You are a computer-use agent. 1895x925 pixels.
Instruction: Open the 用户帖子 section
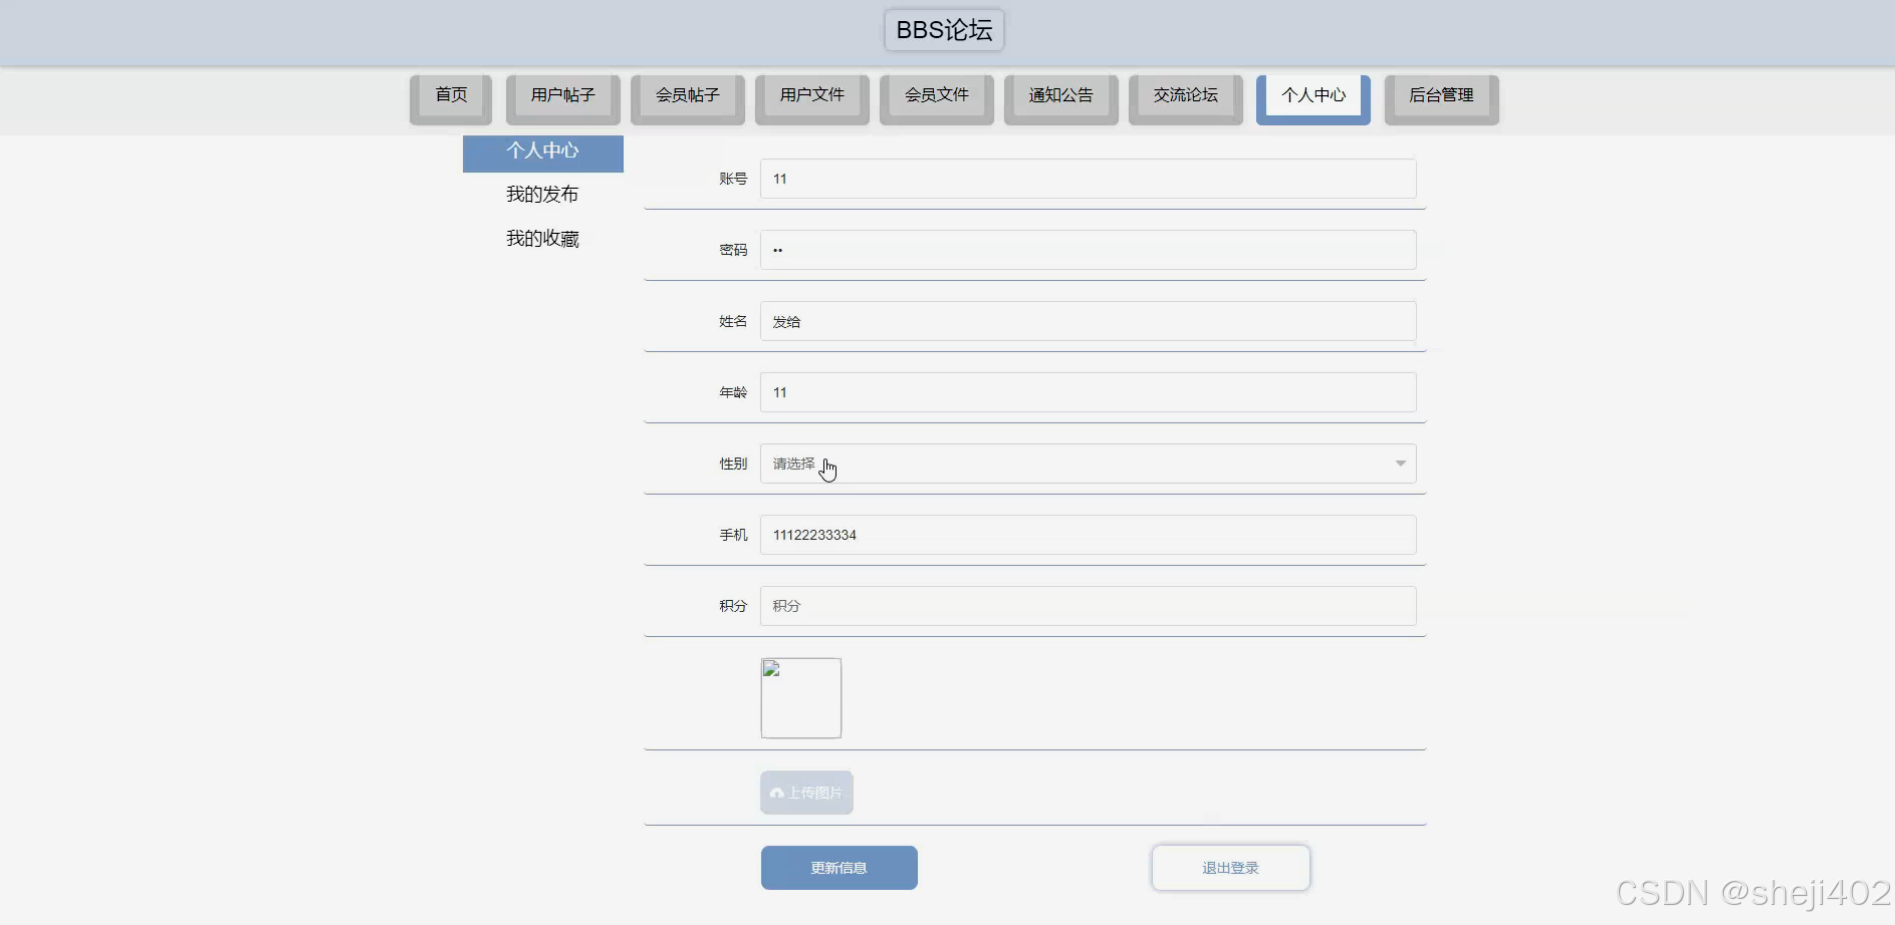pyautogui.click(x=563, y=96)
